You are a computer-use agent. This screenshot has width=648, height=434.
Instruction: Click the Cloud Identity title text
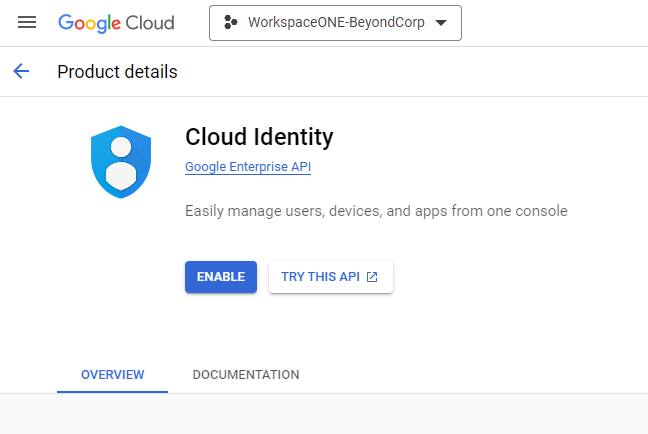tap(259, 137)
